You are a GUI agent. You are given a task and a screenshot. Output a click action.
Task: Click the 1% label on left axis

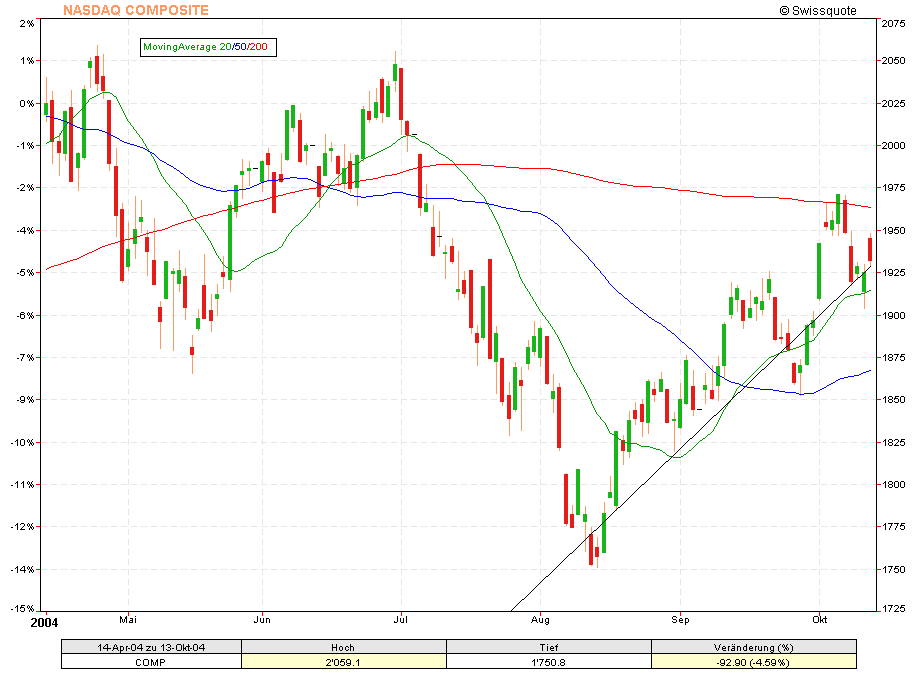(27, 61)
